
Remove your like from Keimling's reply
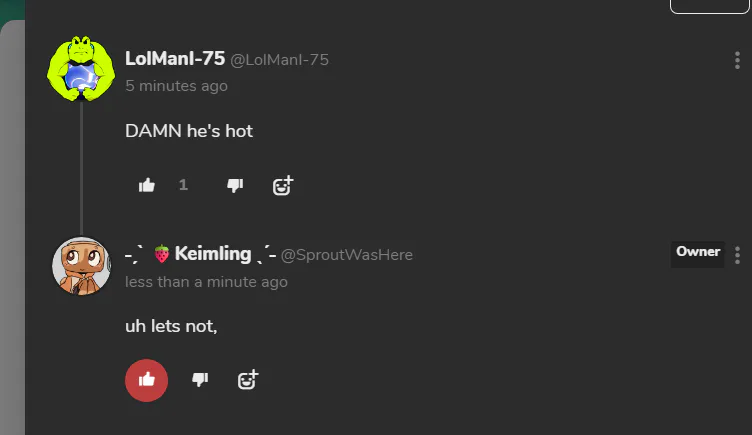point(146,379)
